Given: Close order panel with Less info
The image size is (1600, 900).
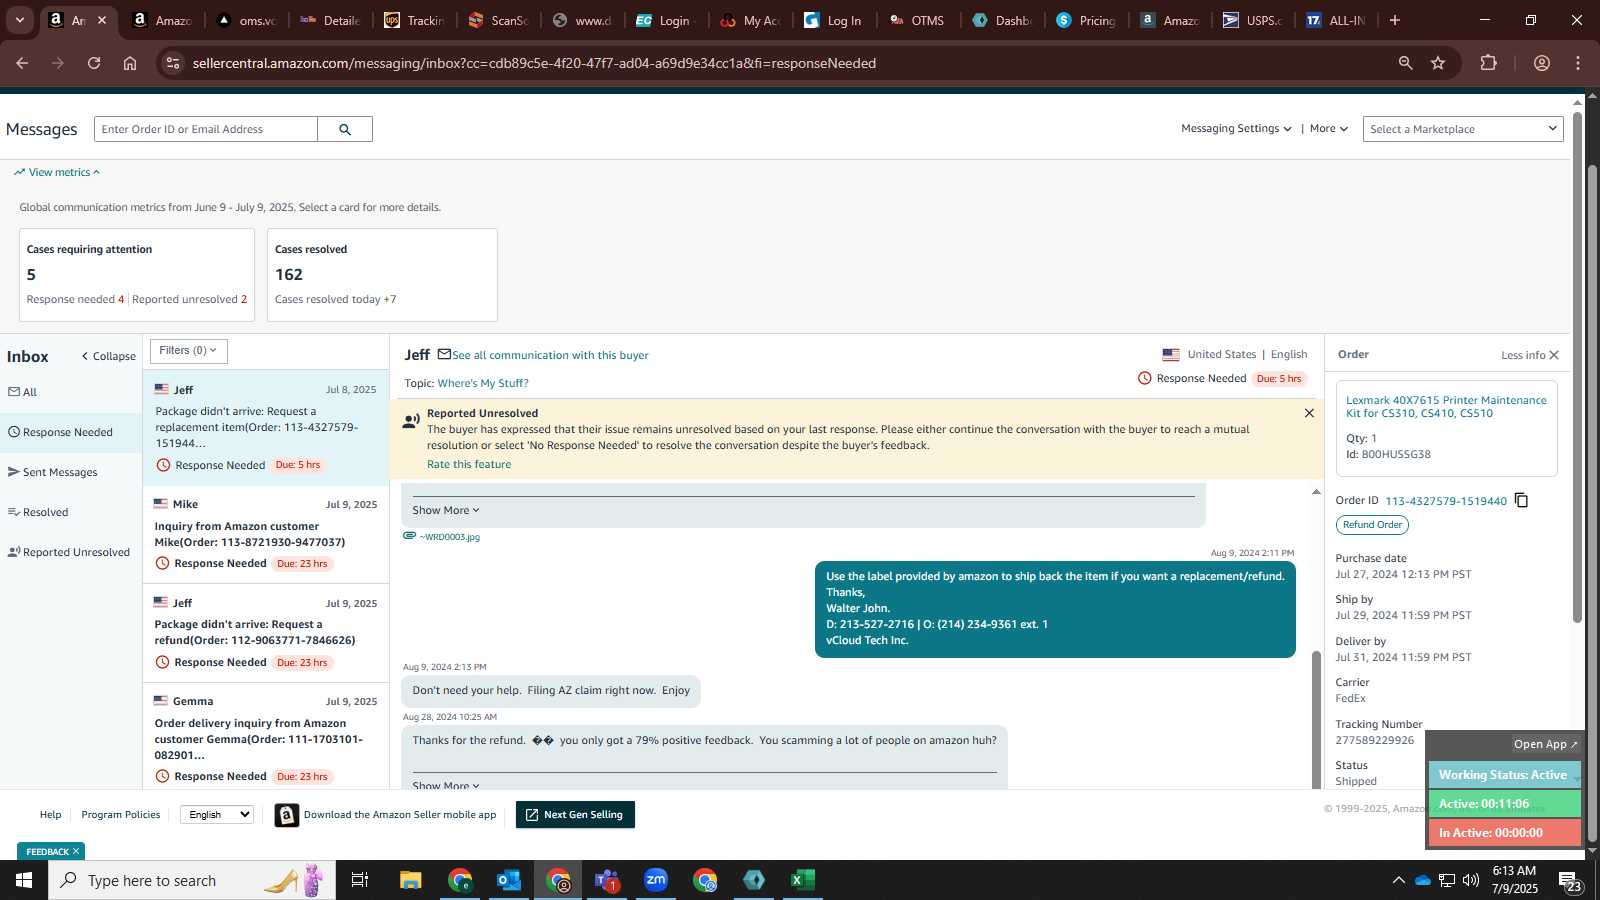Looking at the screenshot, I should point(1530,355).
